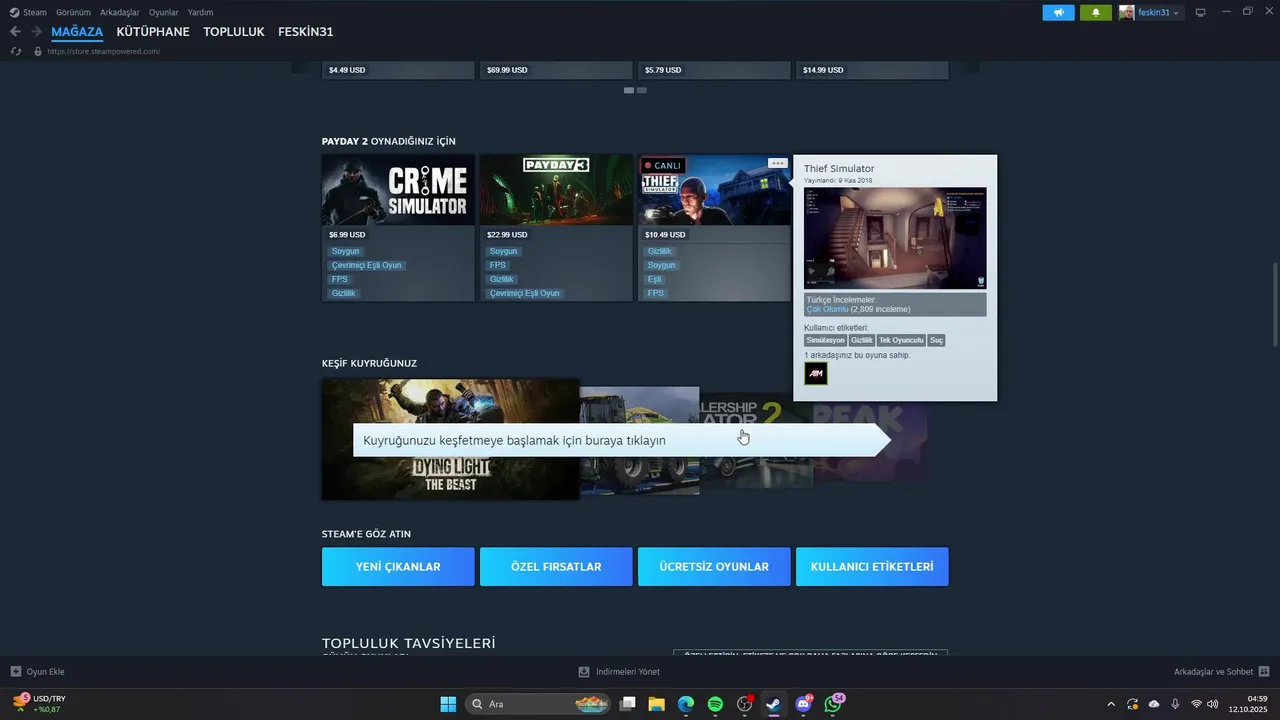Open the taskbar volume icon

1213,704
